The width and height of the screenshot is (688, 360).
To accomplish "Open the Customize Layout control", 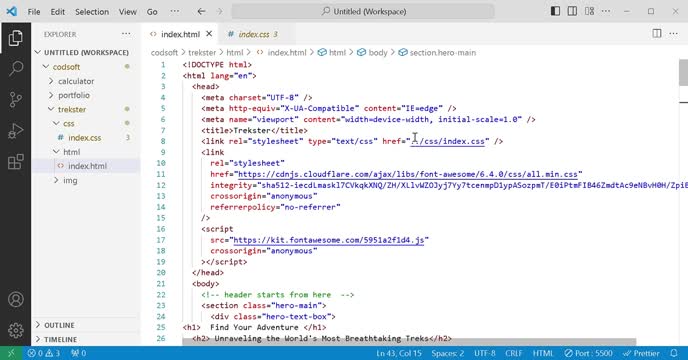I will click(x=589, y=11).
